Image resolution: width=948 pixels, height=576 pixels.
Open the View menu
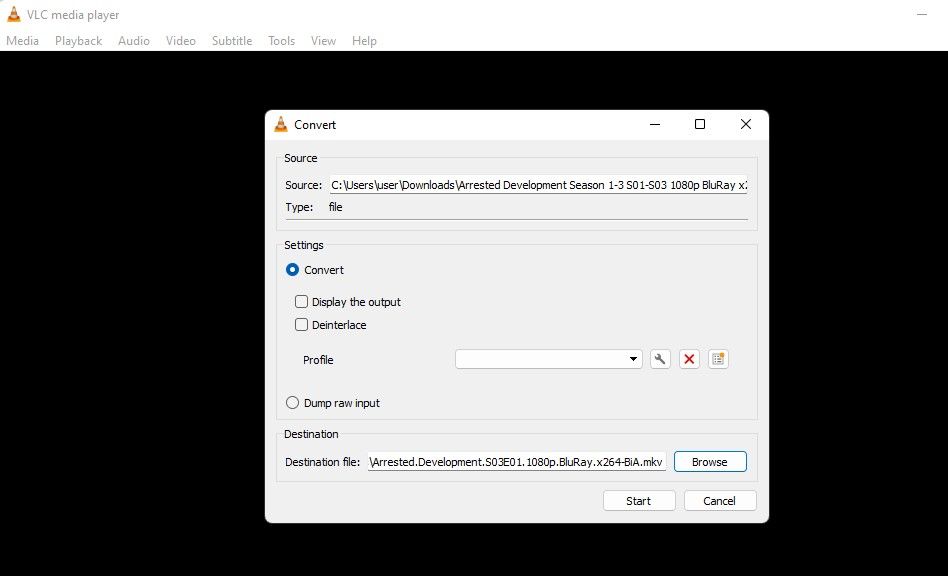pyautogui.click(x=322, y=40)
